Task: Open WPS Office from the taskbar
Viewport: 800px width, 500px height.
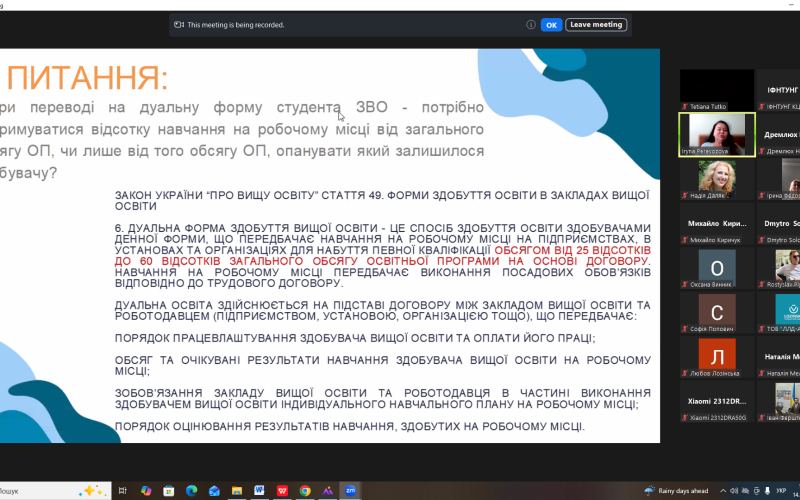Action: (x=282, y=491)
